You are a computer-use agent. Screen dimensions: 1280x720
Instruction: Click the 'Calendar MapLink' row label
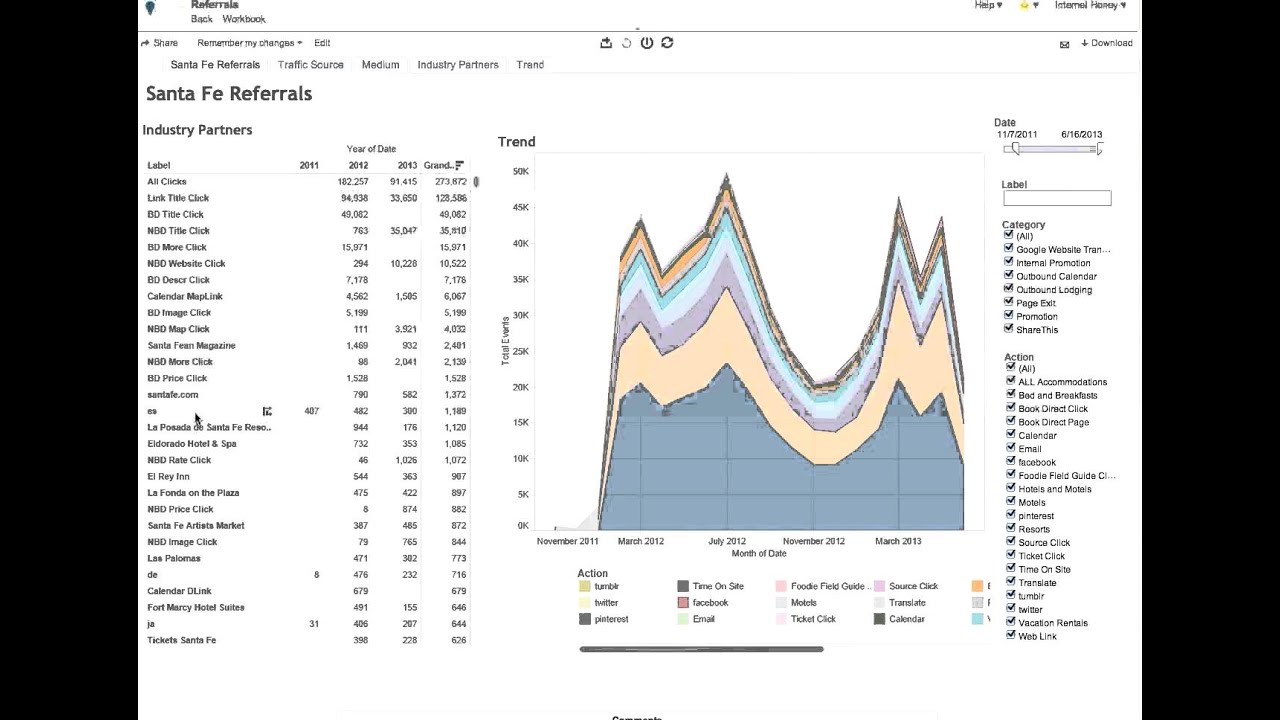pyautogui.click(x=185, y=297)
